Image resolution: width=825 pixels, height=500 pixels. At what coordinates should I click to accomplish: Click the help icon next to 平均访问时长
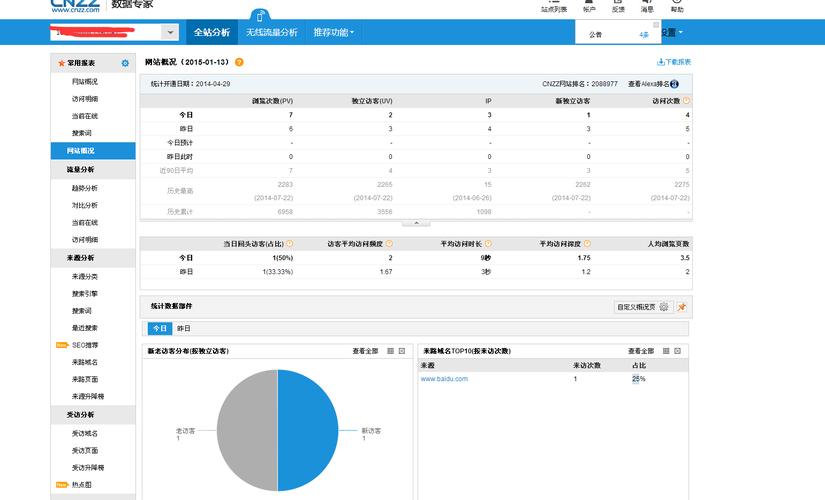tap(489, 243)
